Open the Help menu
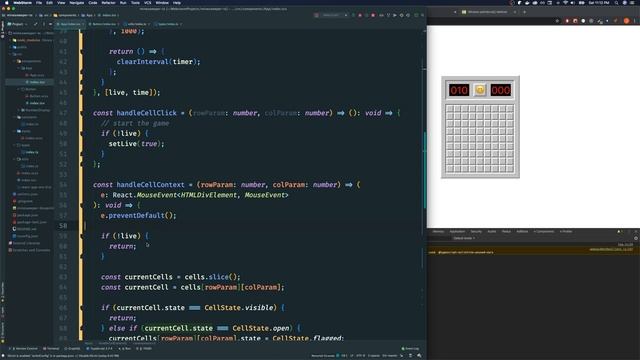640x360 pixels. click(x=177, y=2)
